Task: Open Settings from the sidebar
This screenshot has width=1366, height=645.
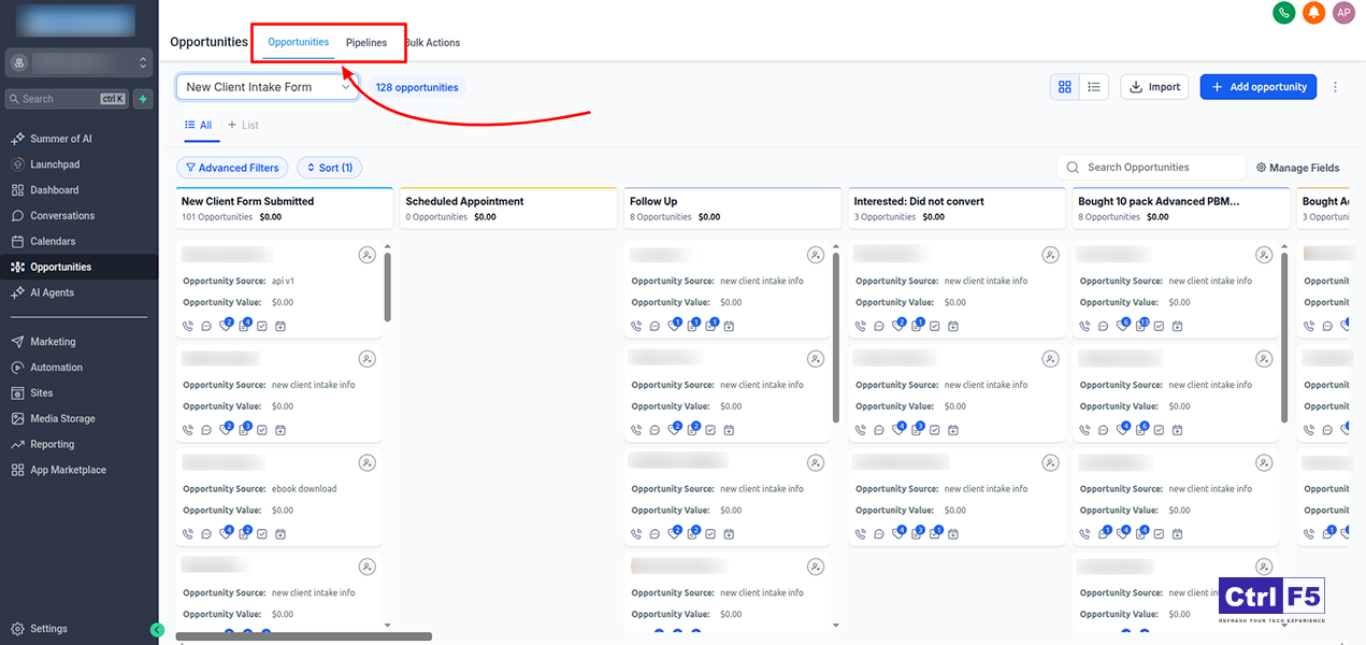Action: 48,629
